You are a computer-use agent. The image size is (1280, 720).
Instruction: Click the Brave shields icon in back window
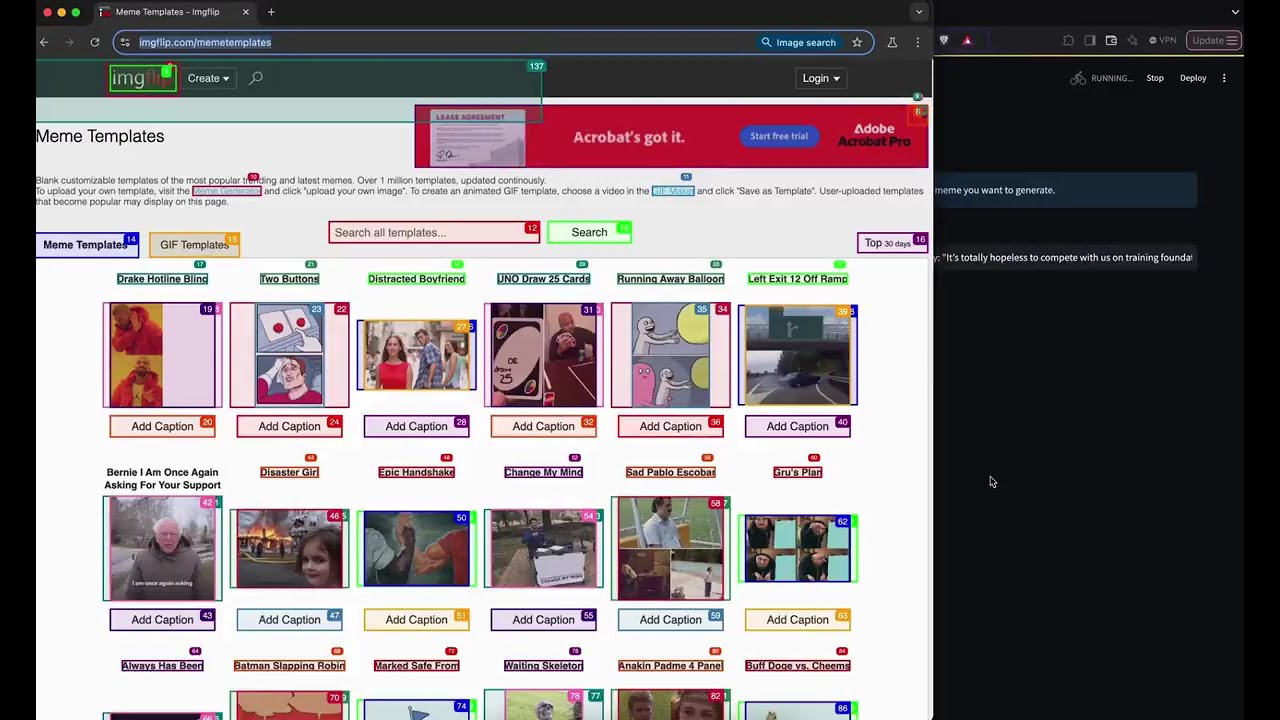[x=943, y=40]
